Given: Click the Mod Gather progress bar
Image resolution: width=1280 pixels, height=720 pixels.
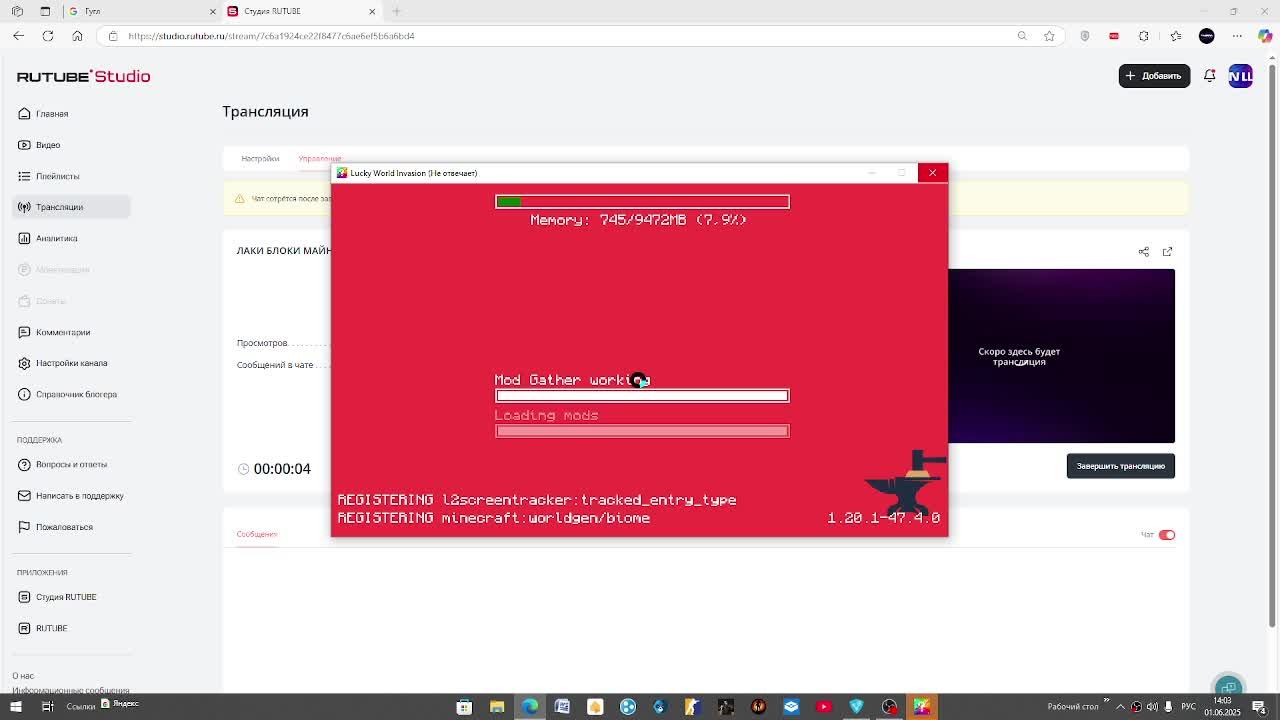Looking at the screenshot, I should (x=642, y=396).
